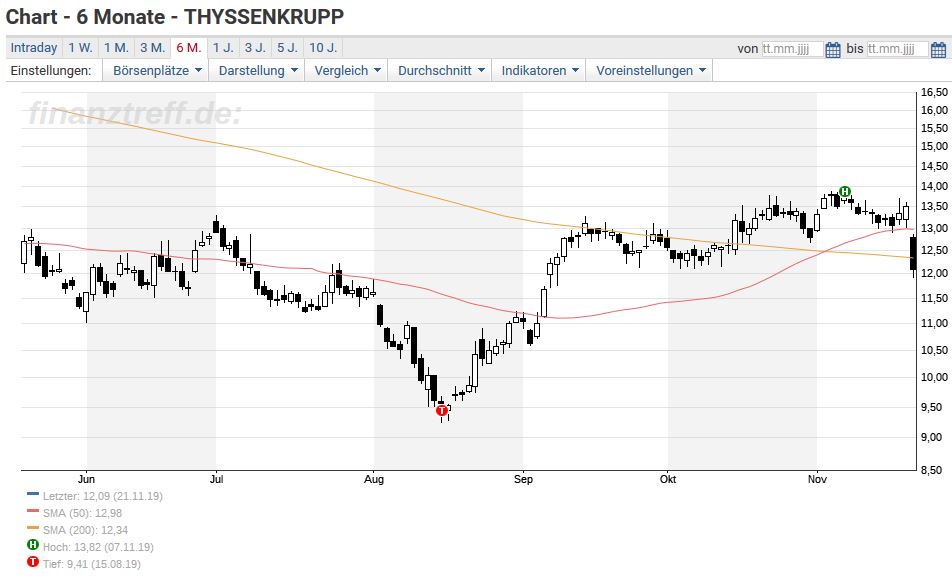Select the 5 J. time range tab
The width and height of the screenshot is (952, 579).
click(287, 48)
